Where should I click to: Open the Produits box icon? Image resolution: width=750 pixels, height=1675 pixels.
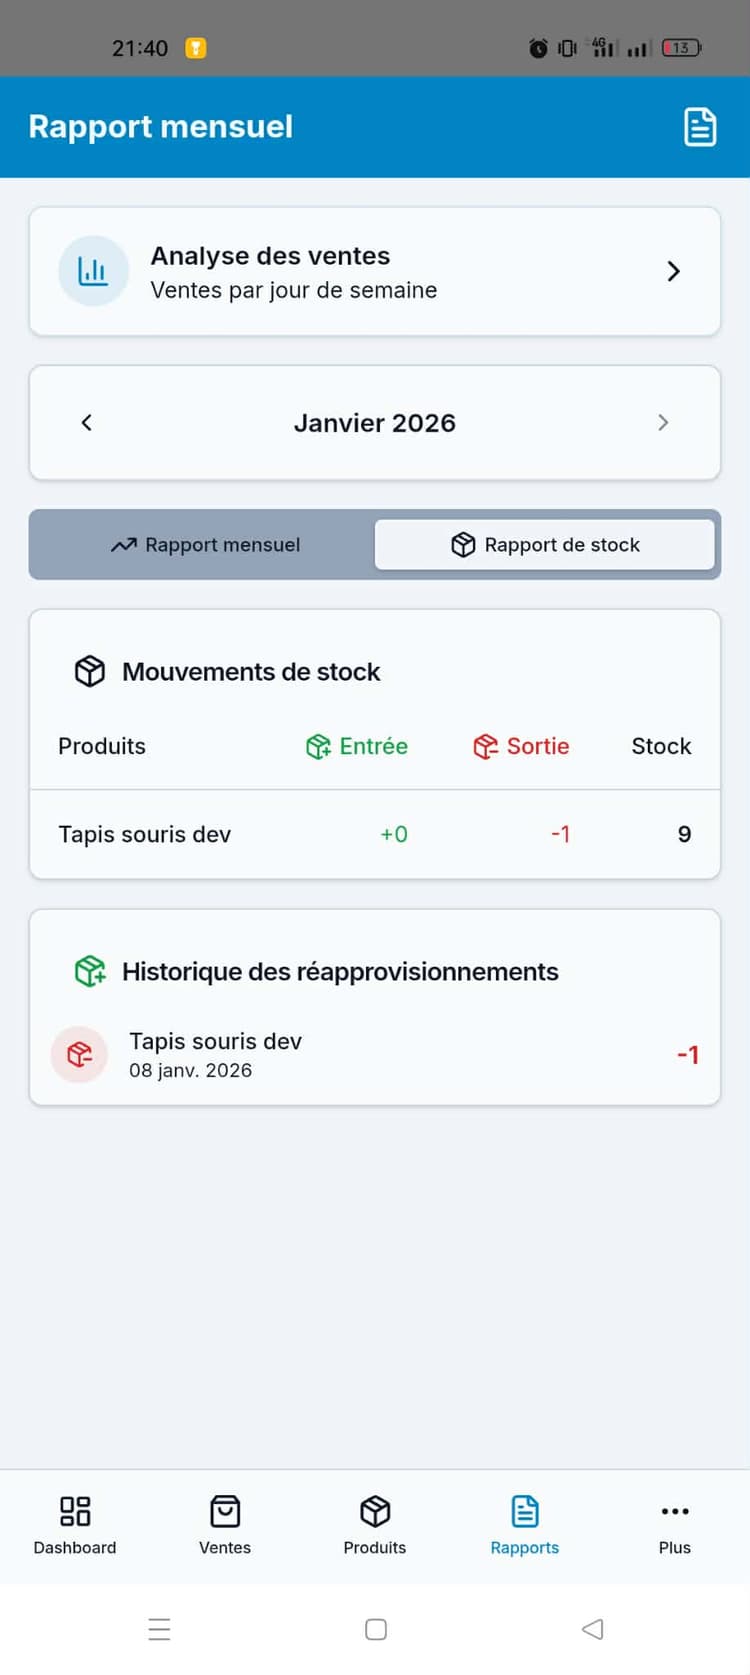tap(375, 1510)
